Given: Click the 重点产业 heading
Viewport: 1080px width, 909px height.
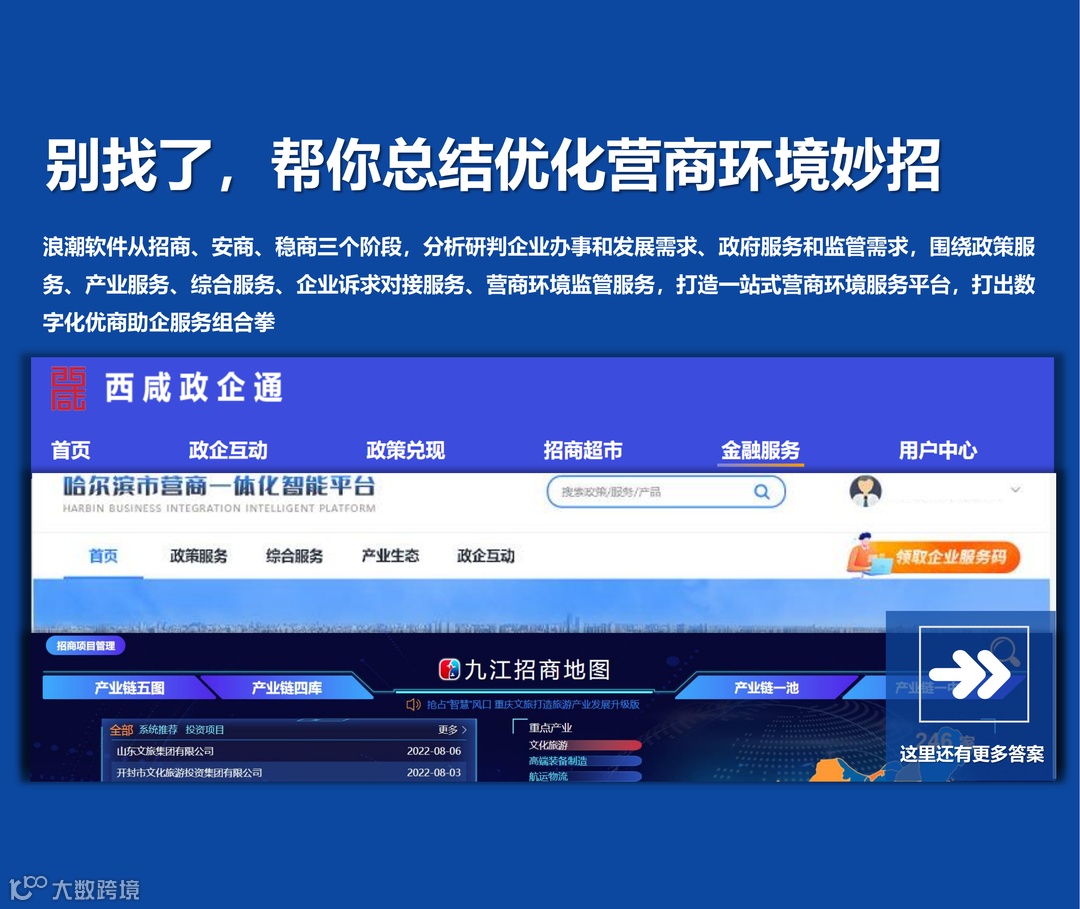Looking at the screenshot, I should point(550,728).
